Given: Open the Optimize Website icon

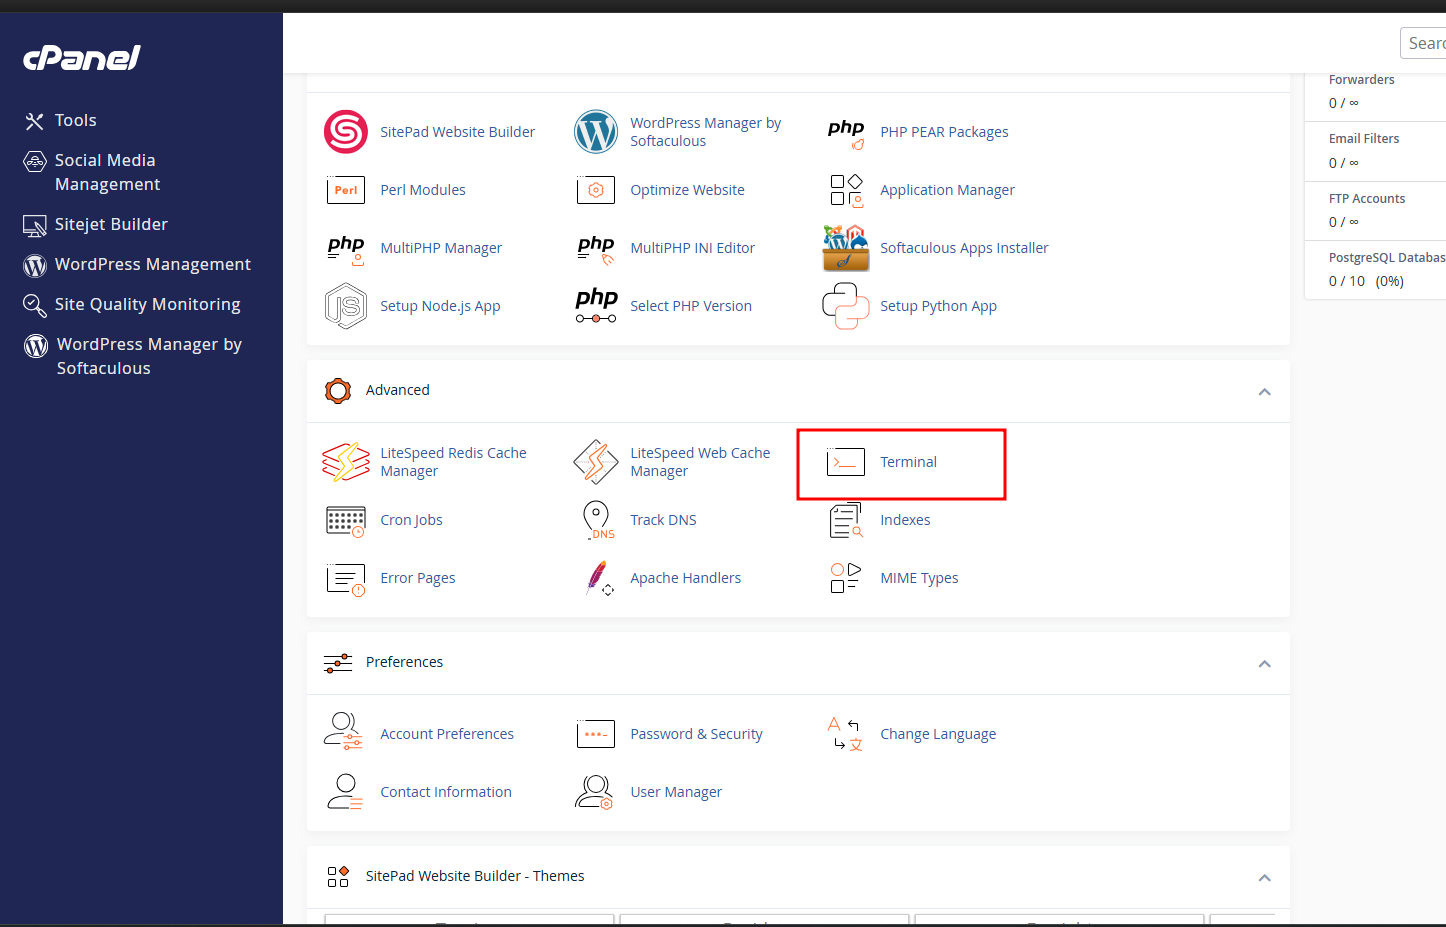Looking at the screenshot, I should [x=596, y=190].
